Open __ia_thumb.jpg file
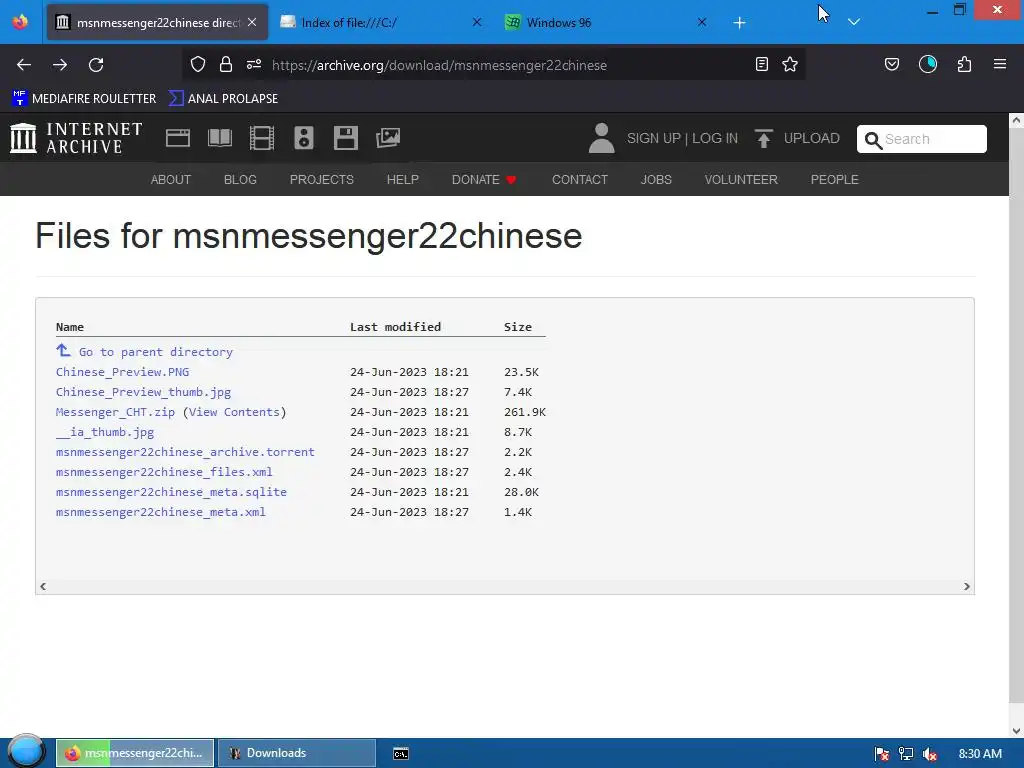This screenshot has height=768, width=1024. click(x=105, y=432)
